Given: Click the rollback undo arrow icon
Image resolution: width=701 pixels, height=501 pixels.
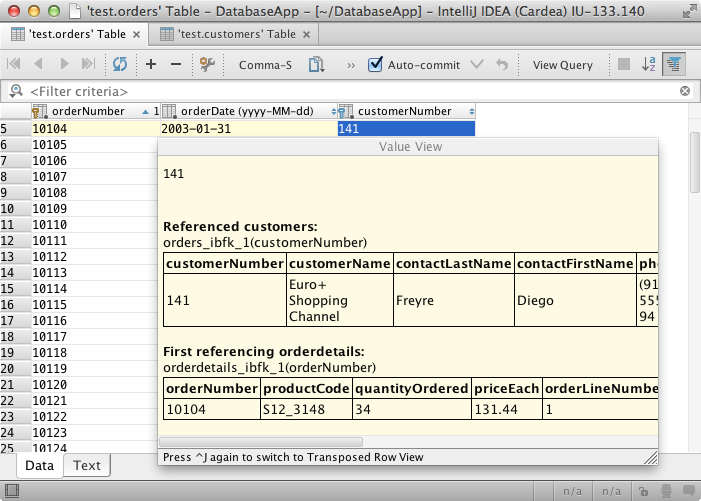Looking at the screenshot, I should (x=502, y=64).
